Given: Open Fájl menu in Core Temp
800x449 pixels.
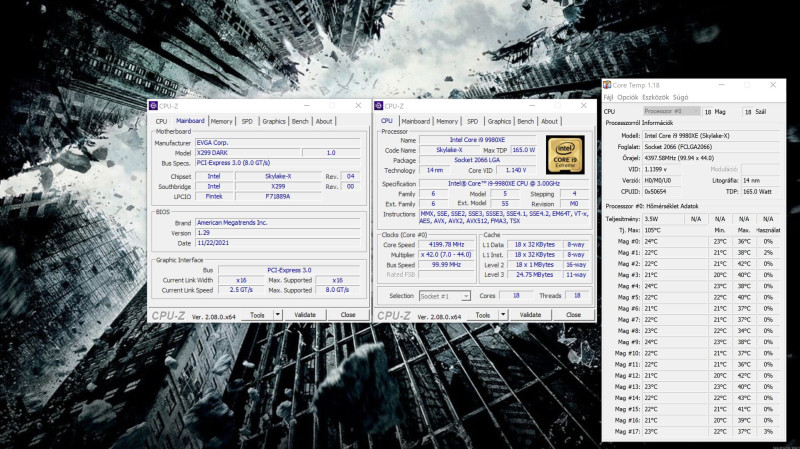Looking at the screenshot, I should [x=608, y=97].
